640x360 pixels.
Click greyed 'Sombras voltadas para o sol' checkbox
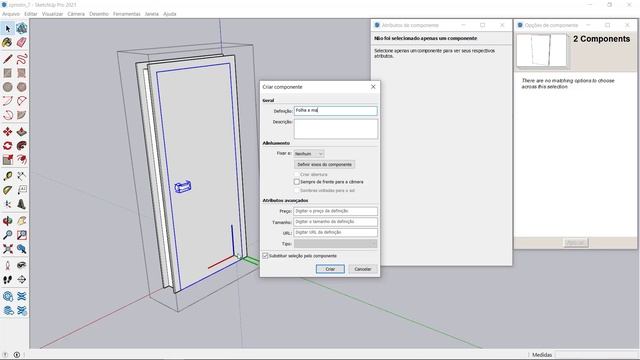297,190
